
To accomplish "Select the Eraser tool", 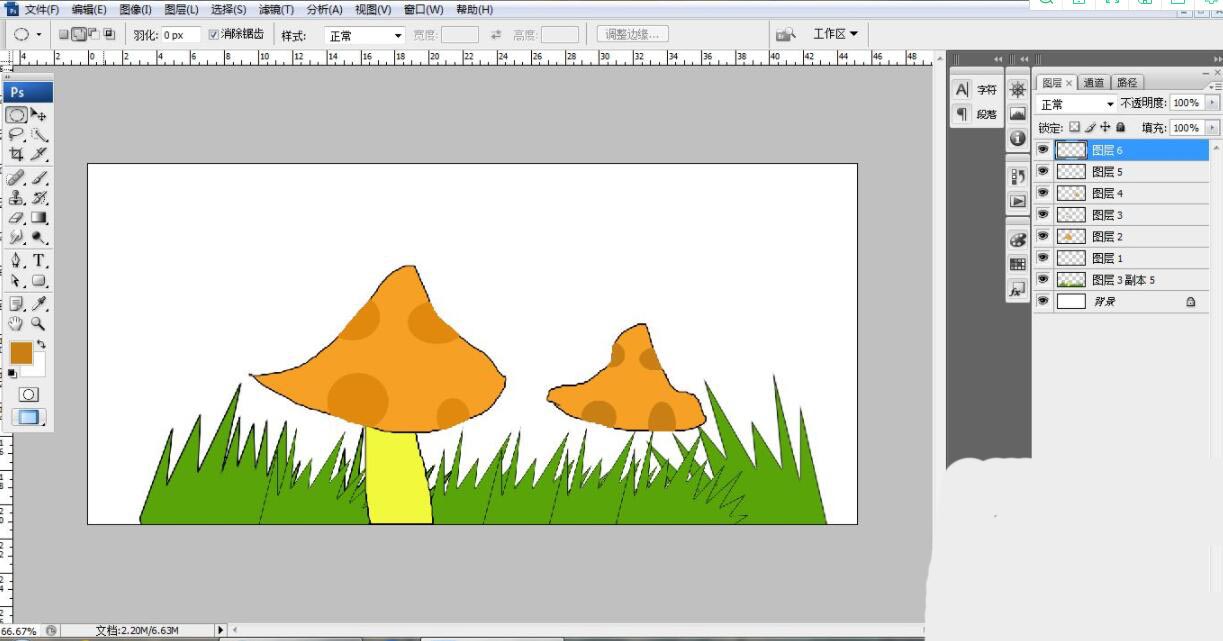I will coord(17,217).
